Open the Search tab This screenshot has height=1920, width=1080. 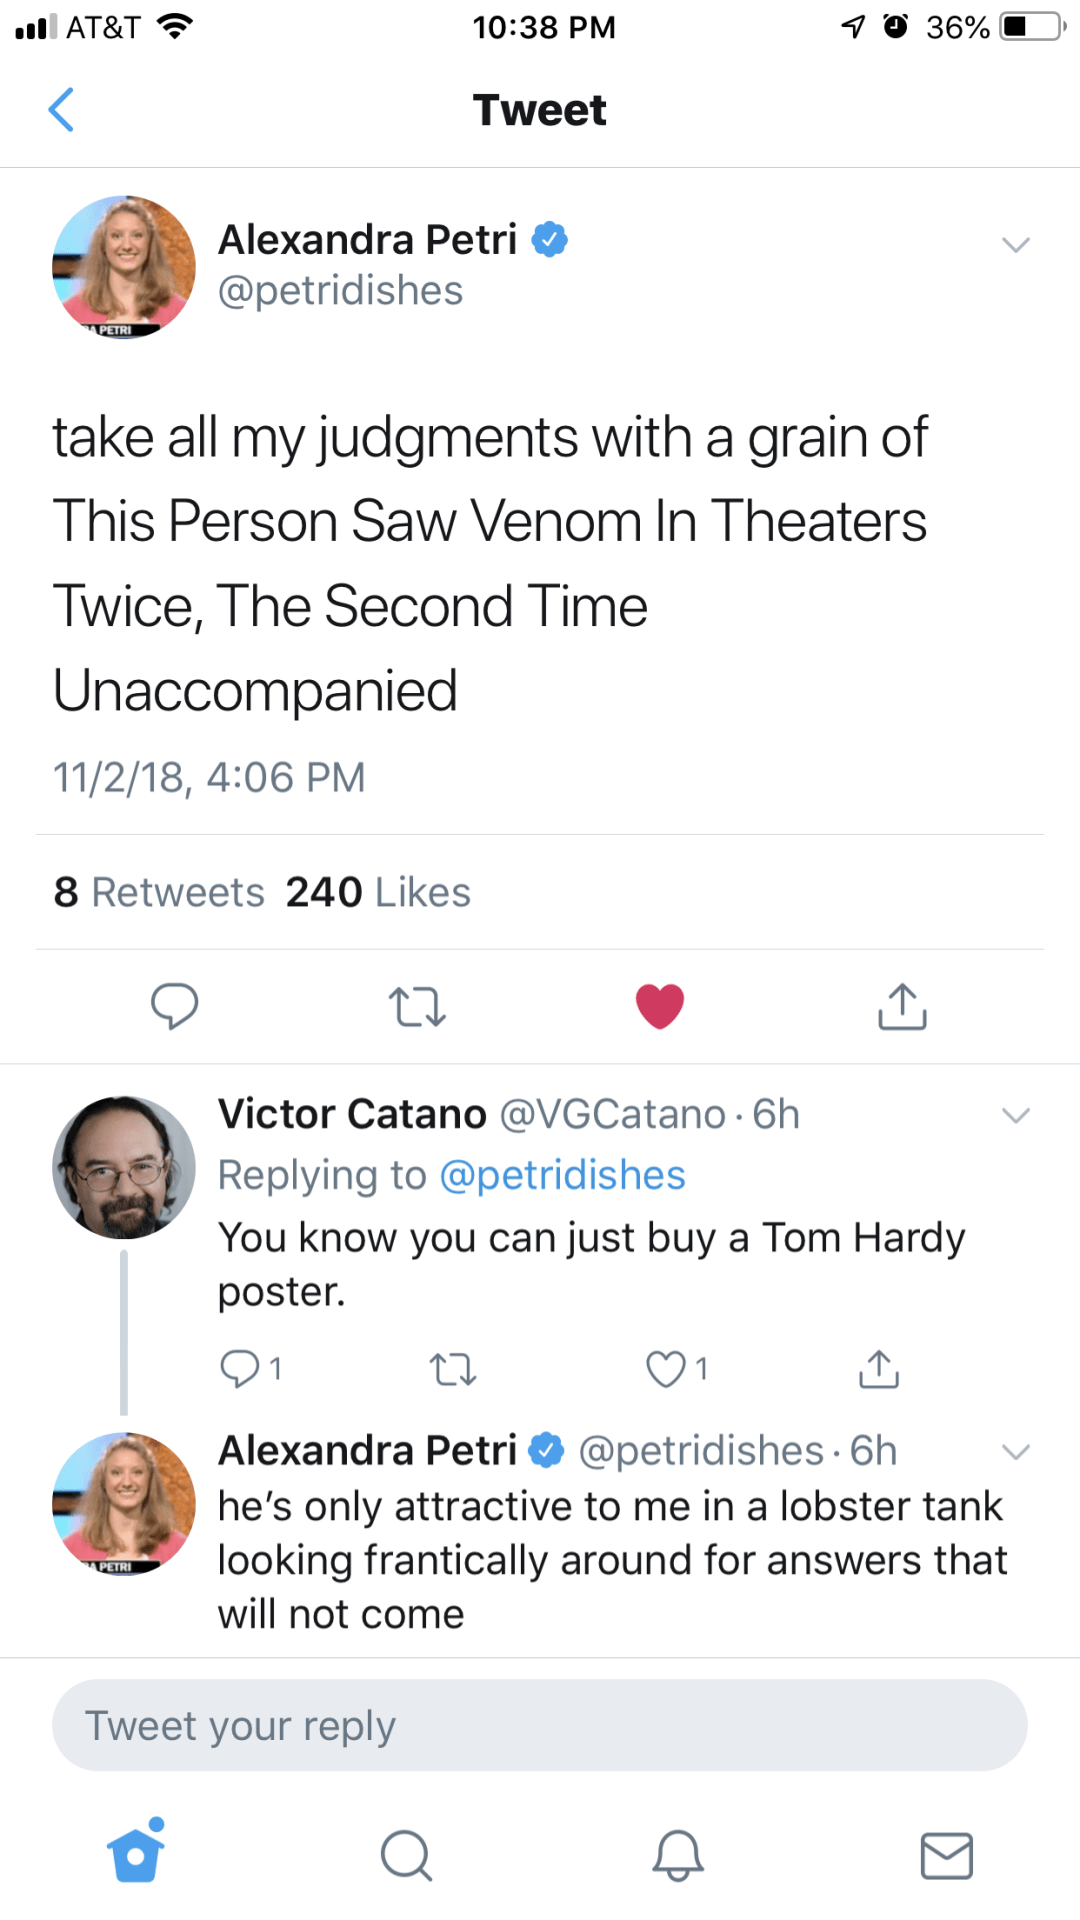[406, 1856]
